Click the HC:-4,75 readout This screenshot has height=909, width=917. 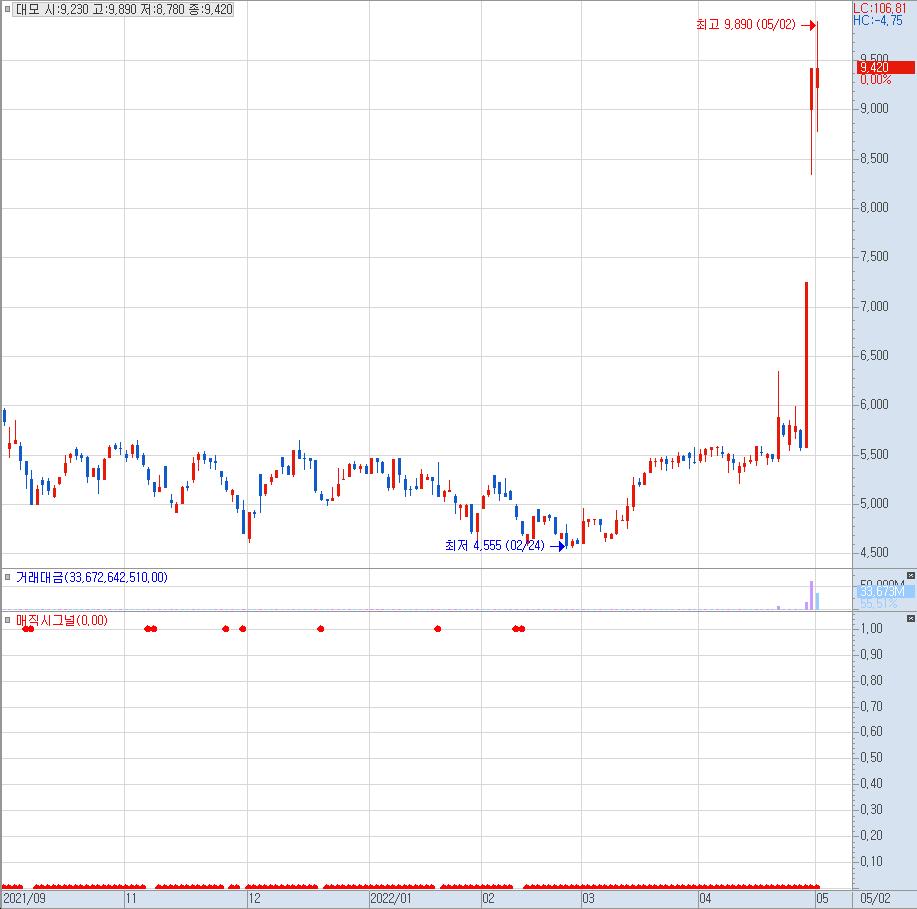point(877,20)
